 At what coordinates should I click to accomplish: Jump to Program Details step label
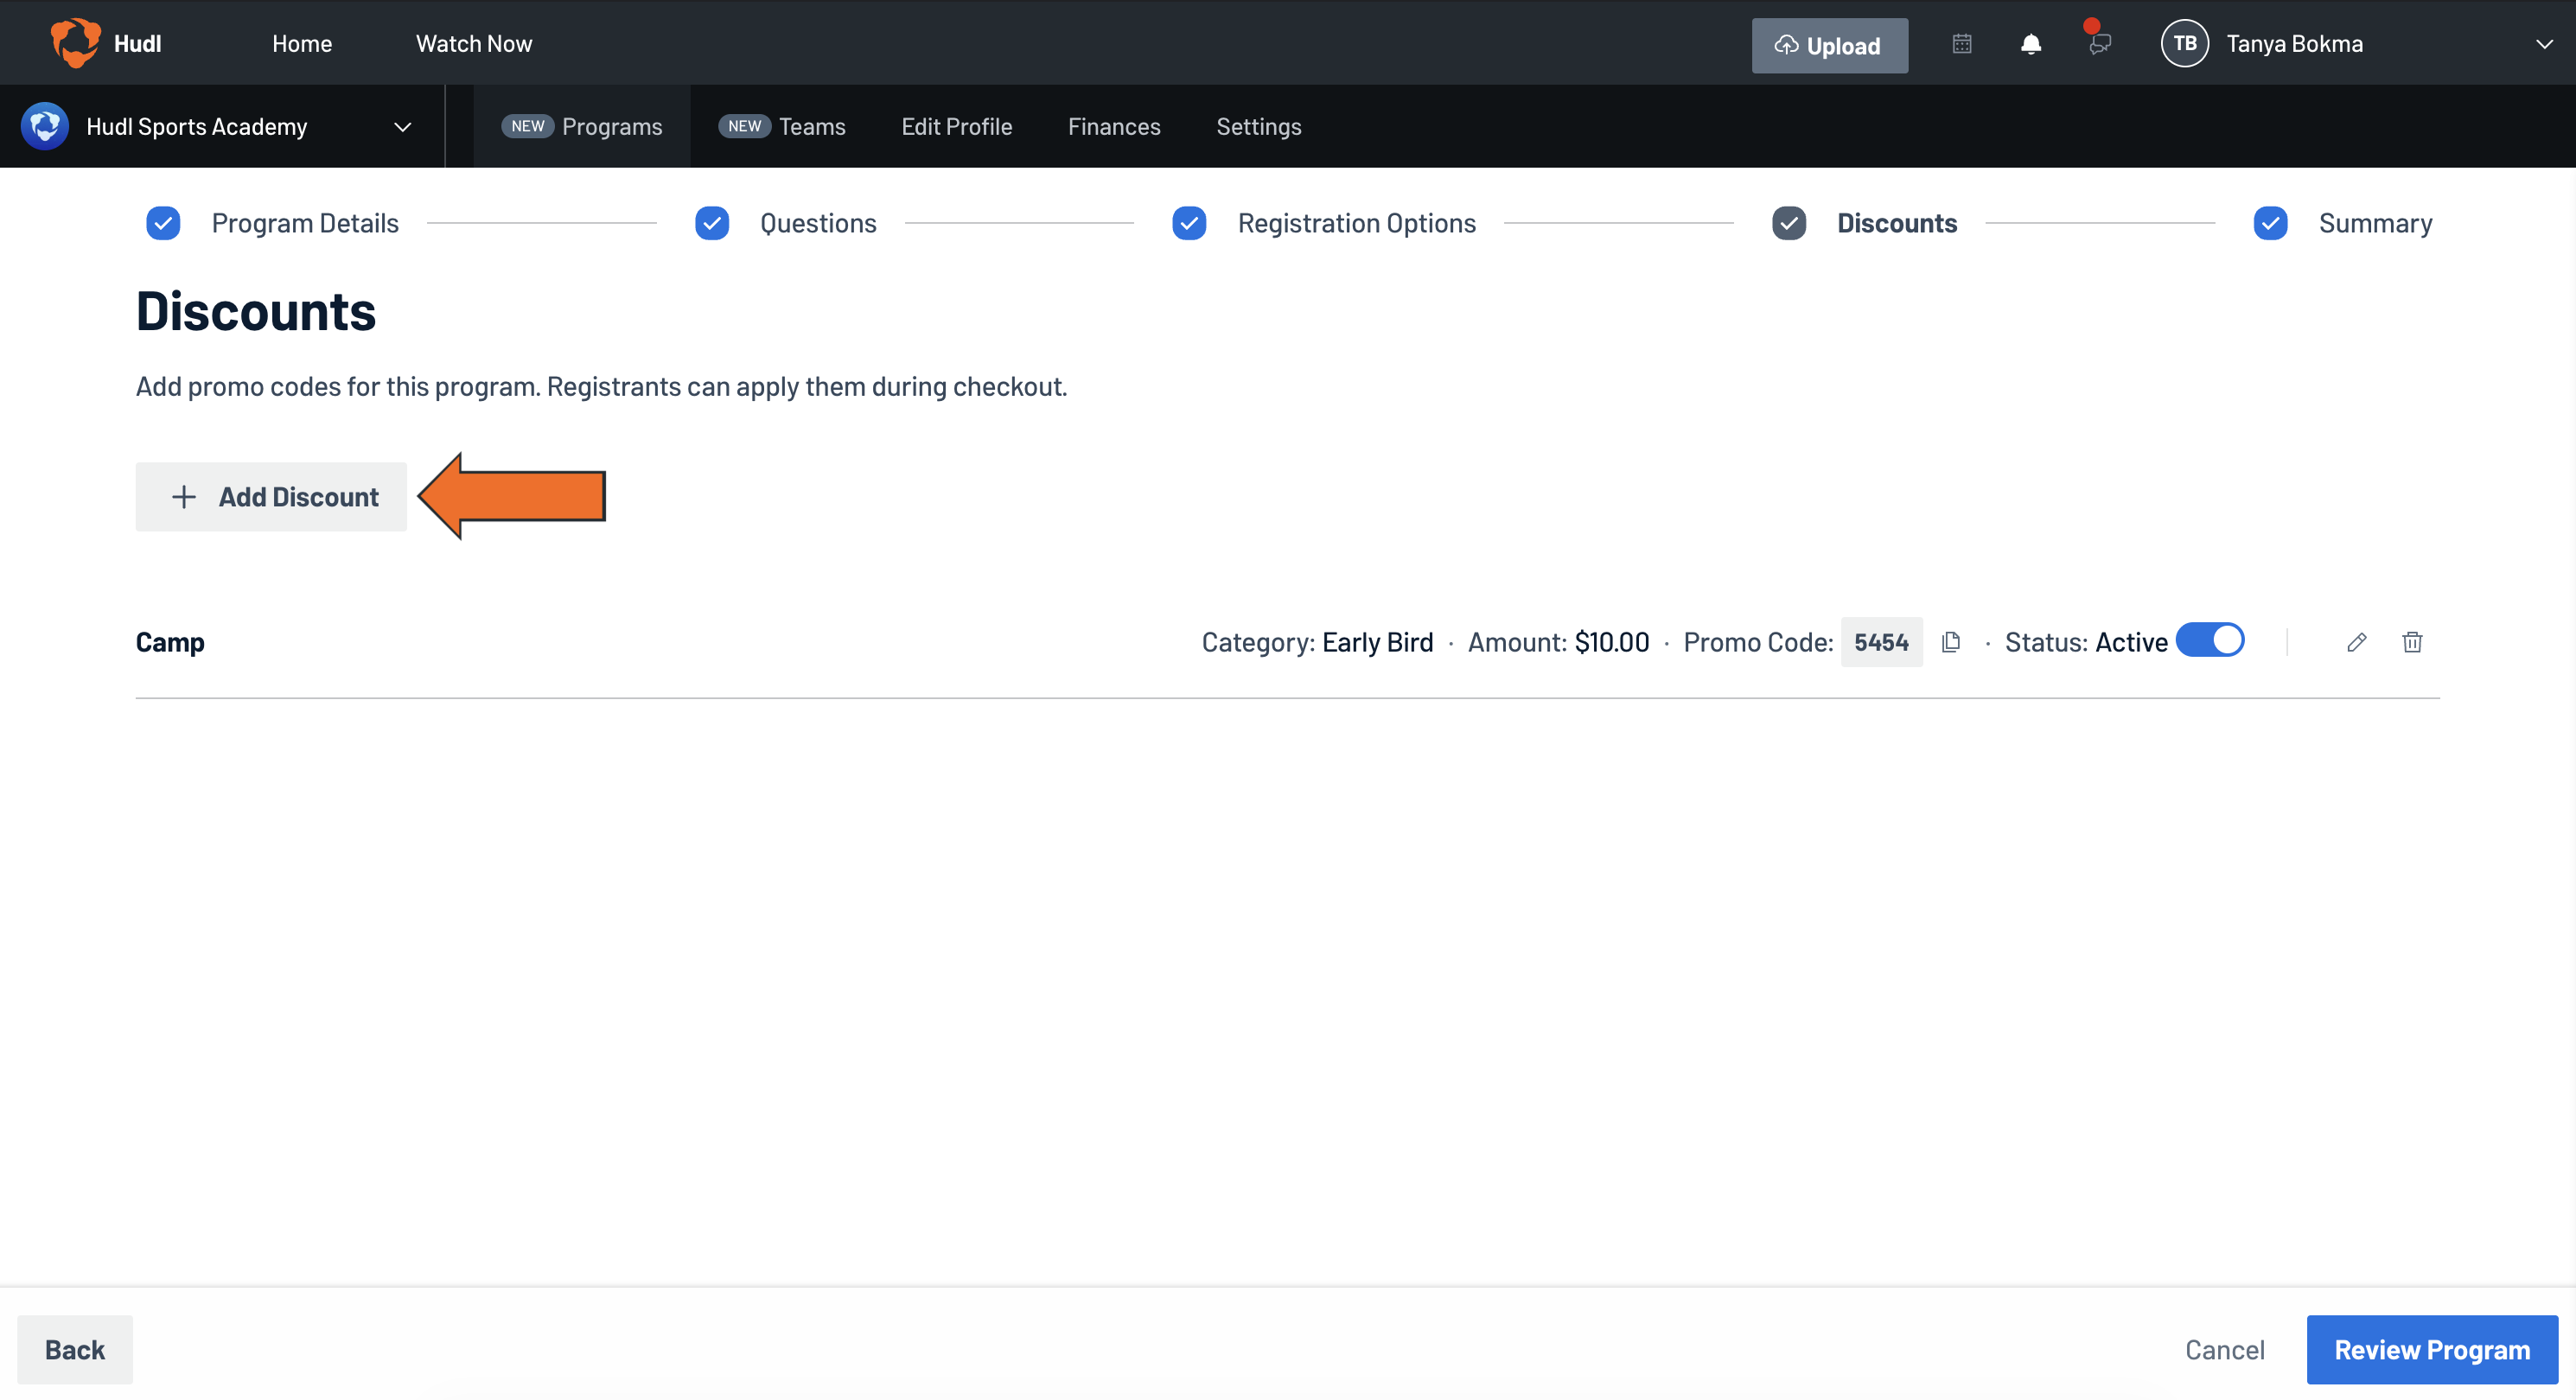pos(305,223)
